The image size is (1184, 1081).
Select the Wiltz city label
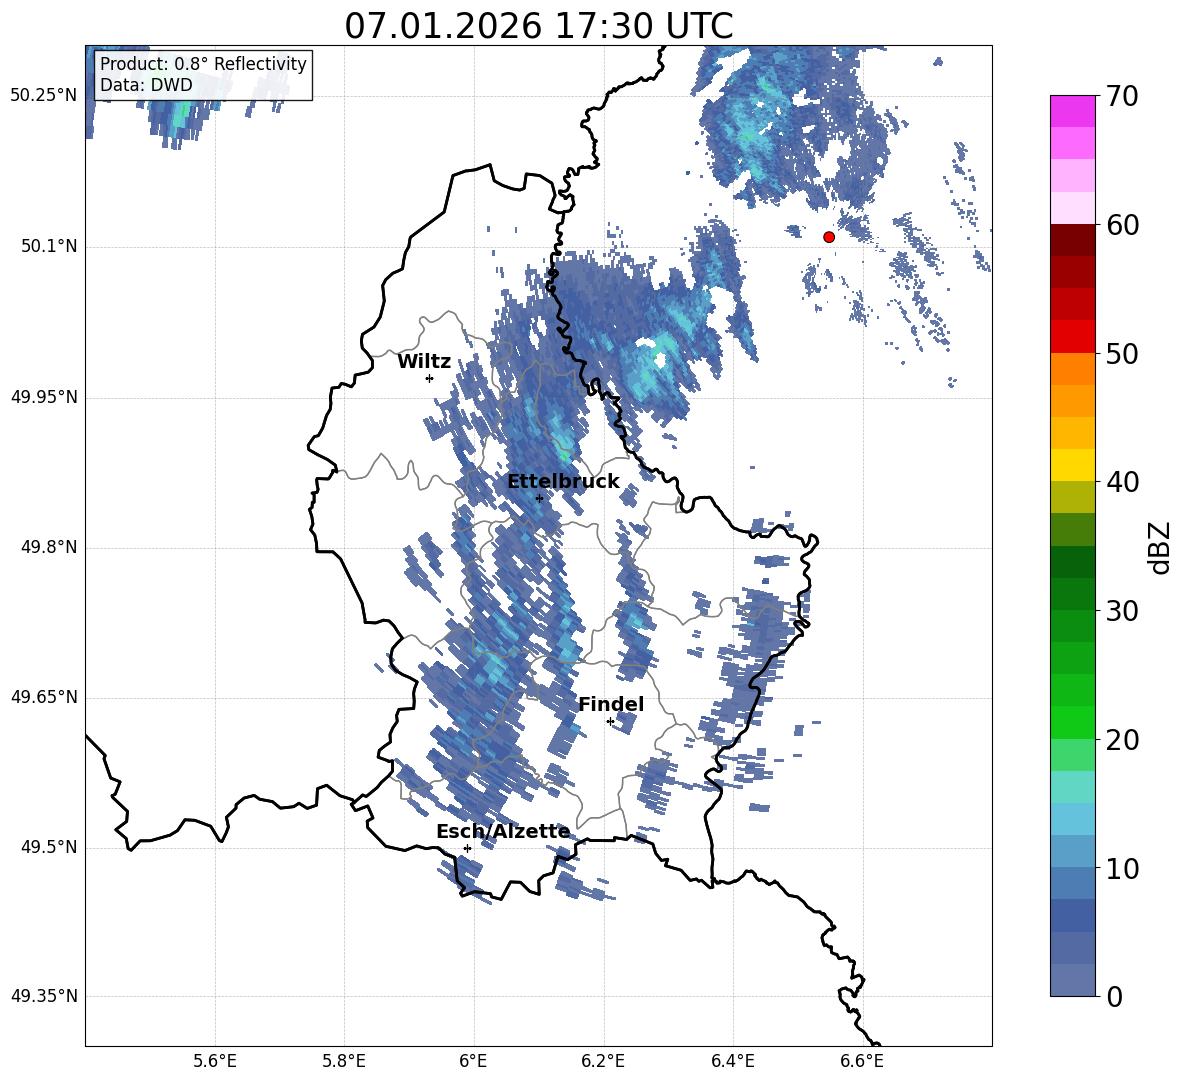point(424,362)
